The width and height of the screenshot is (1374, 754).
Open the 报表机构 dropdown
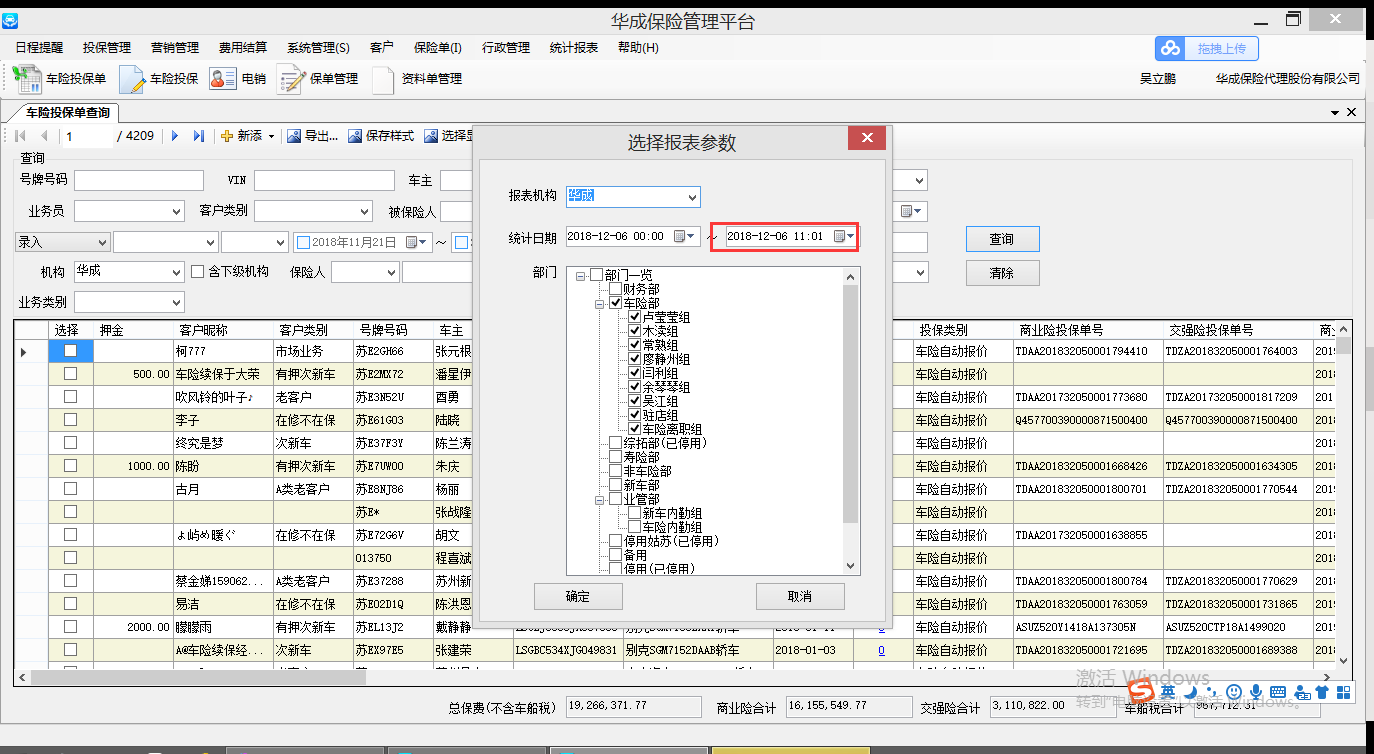693,196
